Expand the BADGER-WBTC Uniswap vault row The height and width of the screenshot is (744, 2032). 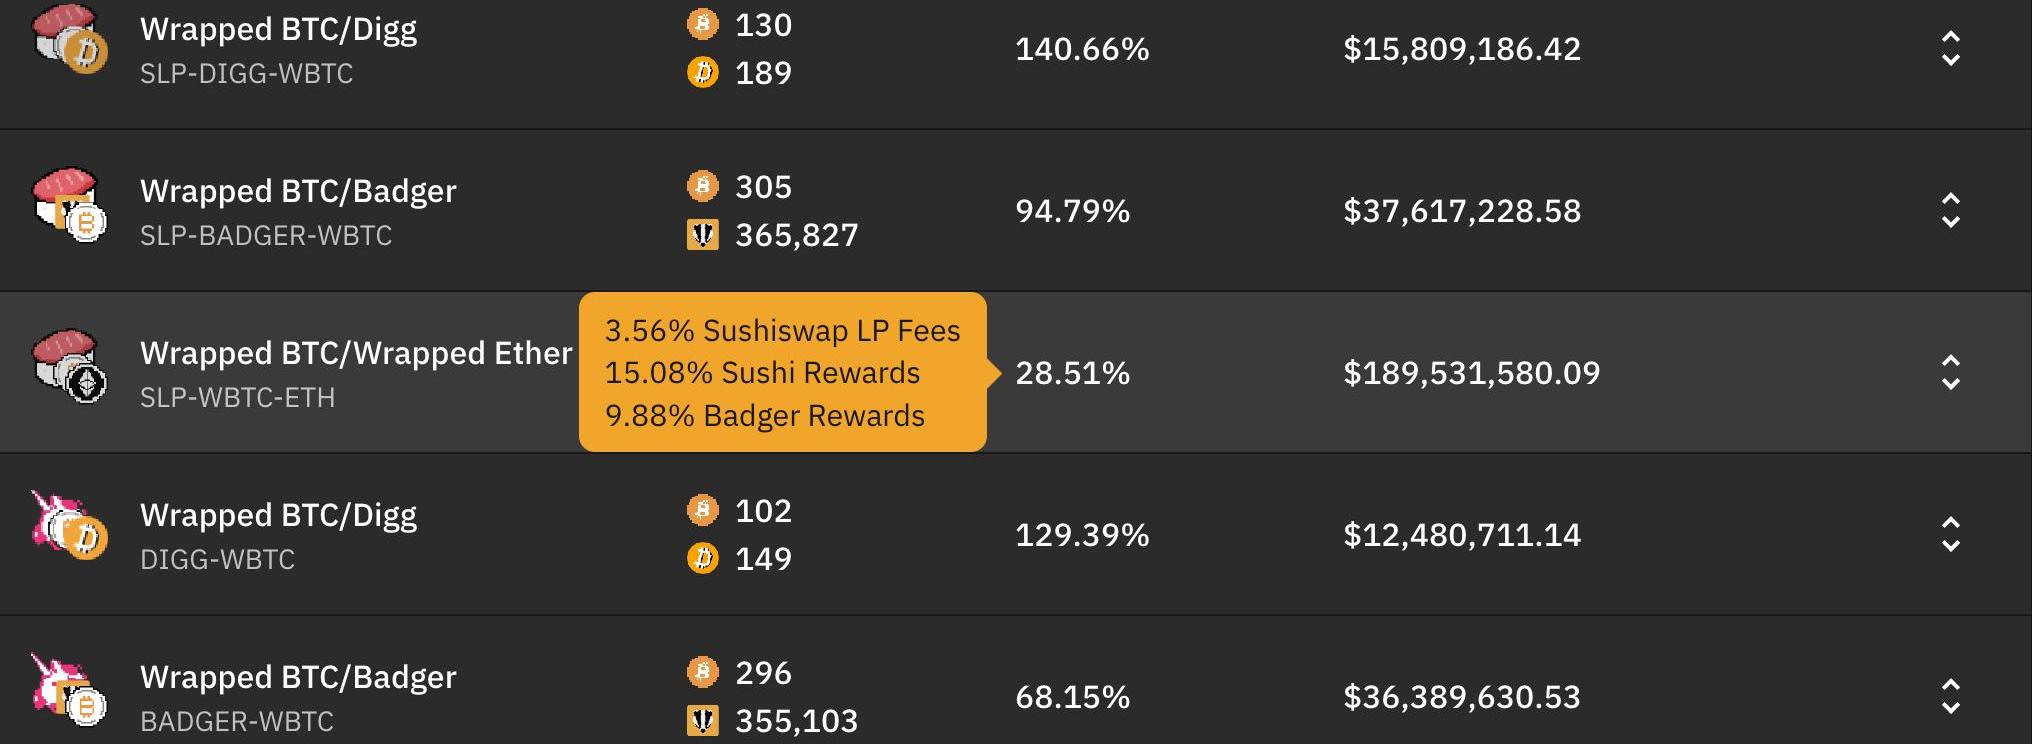1950,697
